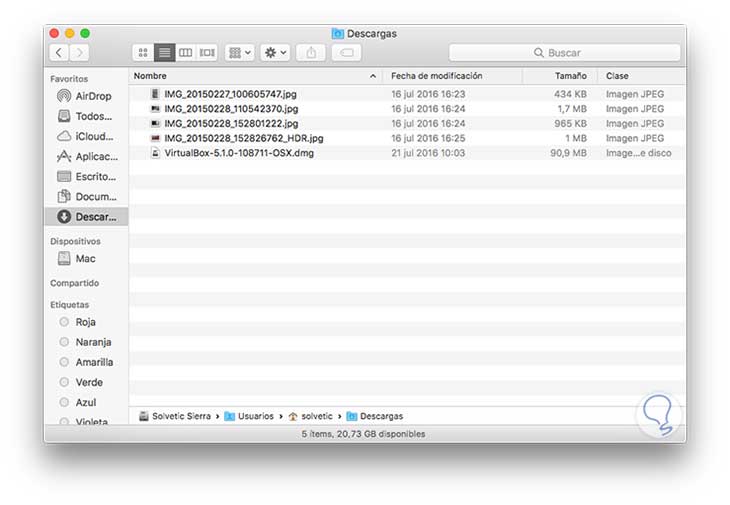Select Descar... in the sidebar
The height and width of the screenshot is (505, 730).
pyautogui.click(x=87, y=217)
